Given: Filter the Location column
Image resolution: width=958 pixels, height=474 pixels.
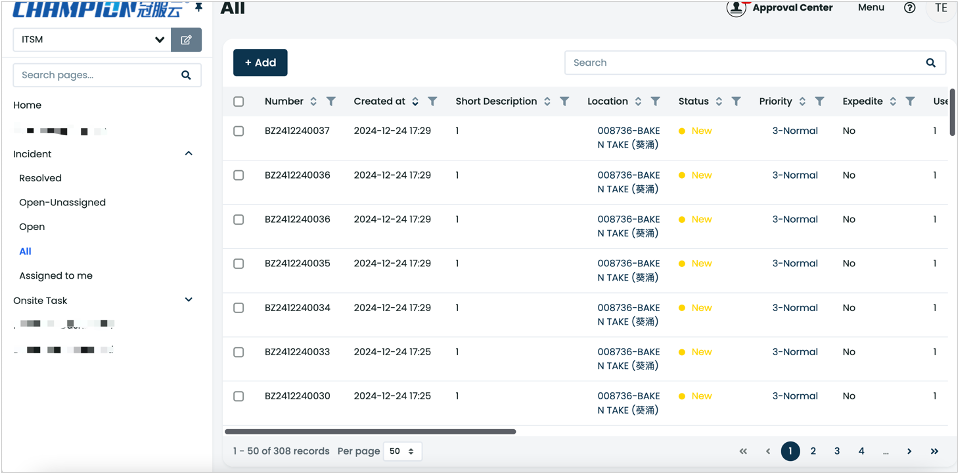Looking at the screenshot, I should (x=655, y=101).
